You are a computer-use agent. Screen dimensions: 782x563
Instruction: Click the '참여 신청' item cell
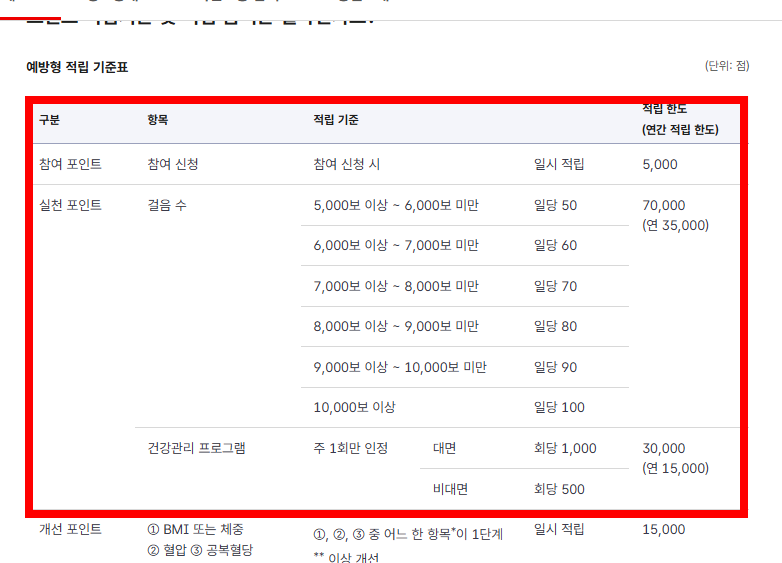pyautogui.click(x=173, y=164)
